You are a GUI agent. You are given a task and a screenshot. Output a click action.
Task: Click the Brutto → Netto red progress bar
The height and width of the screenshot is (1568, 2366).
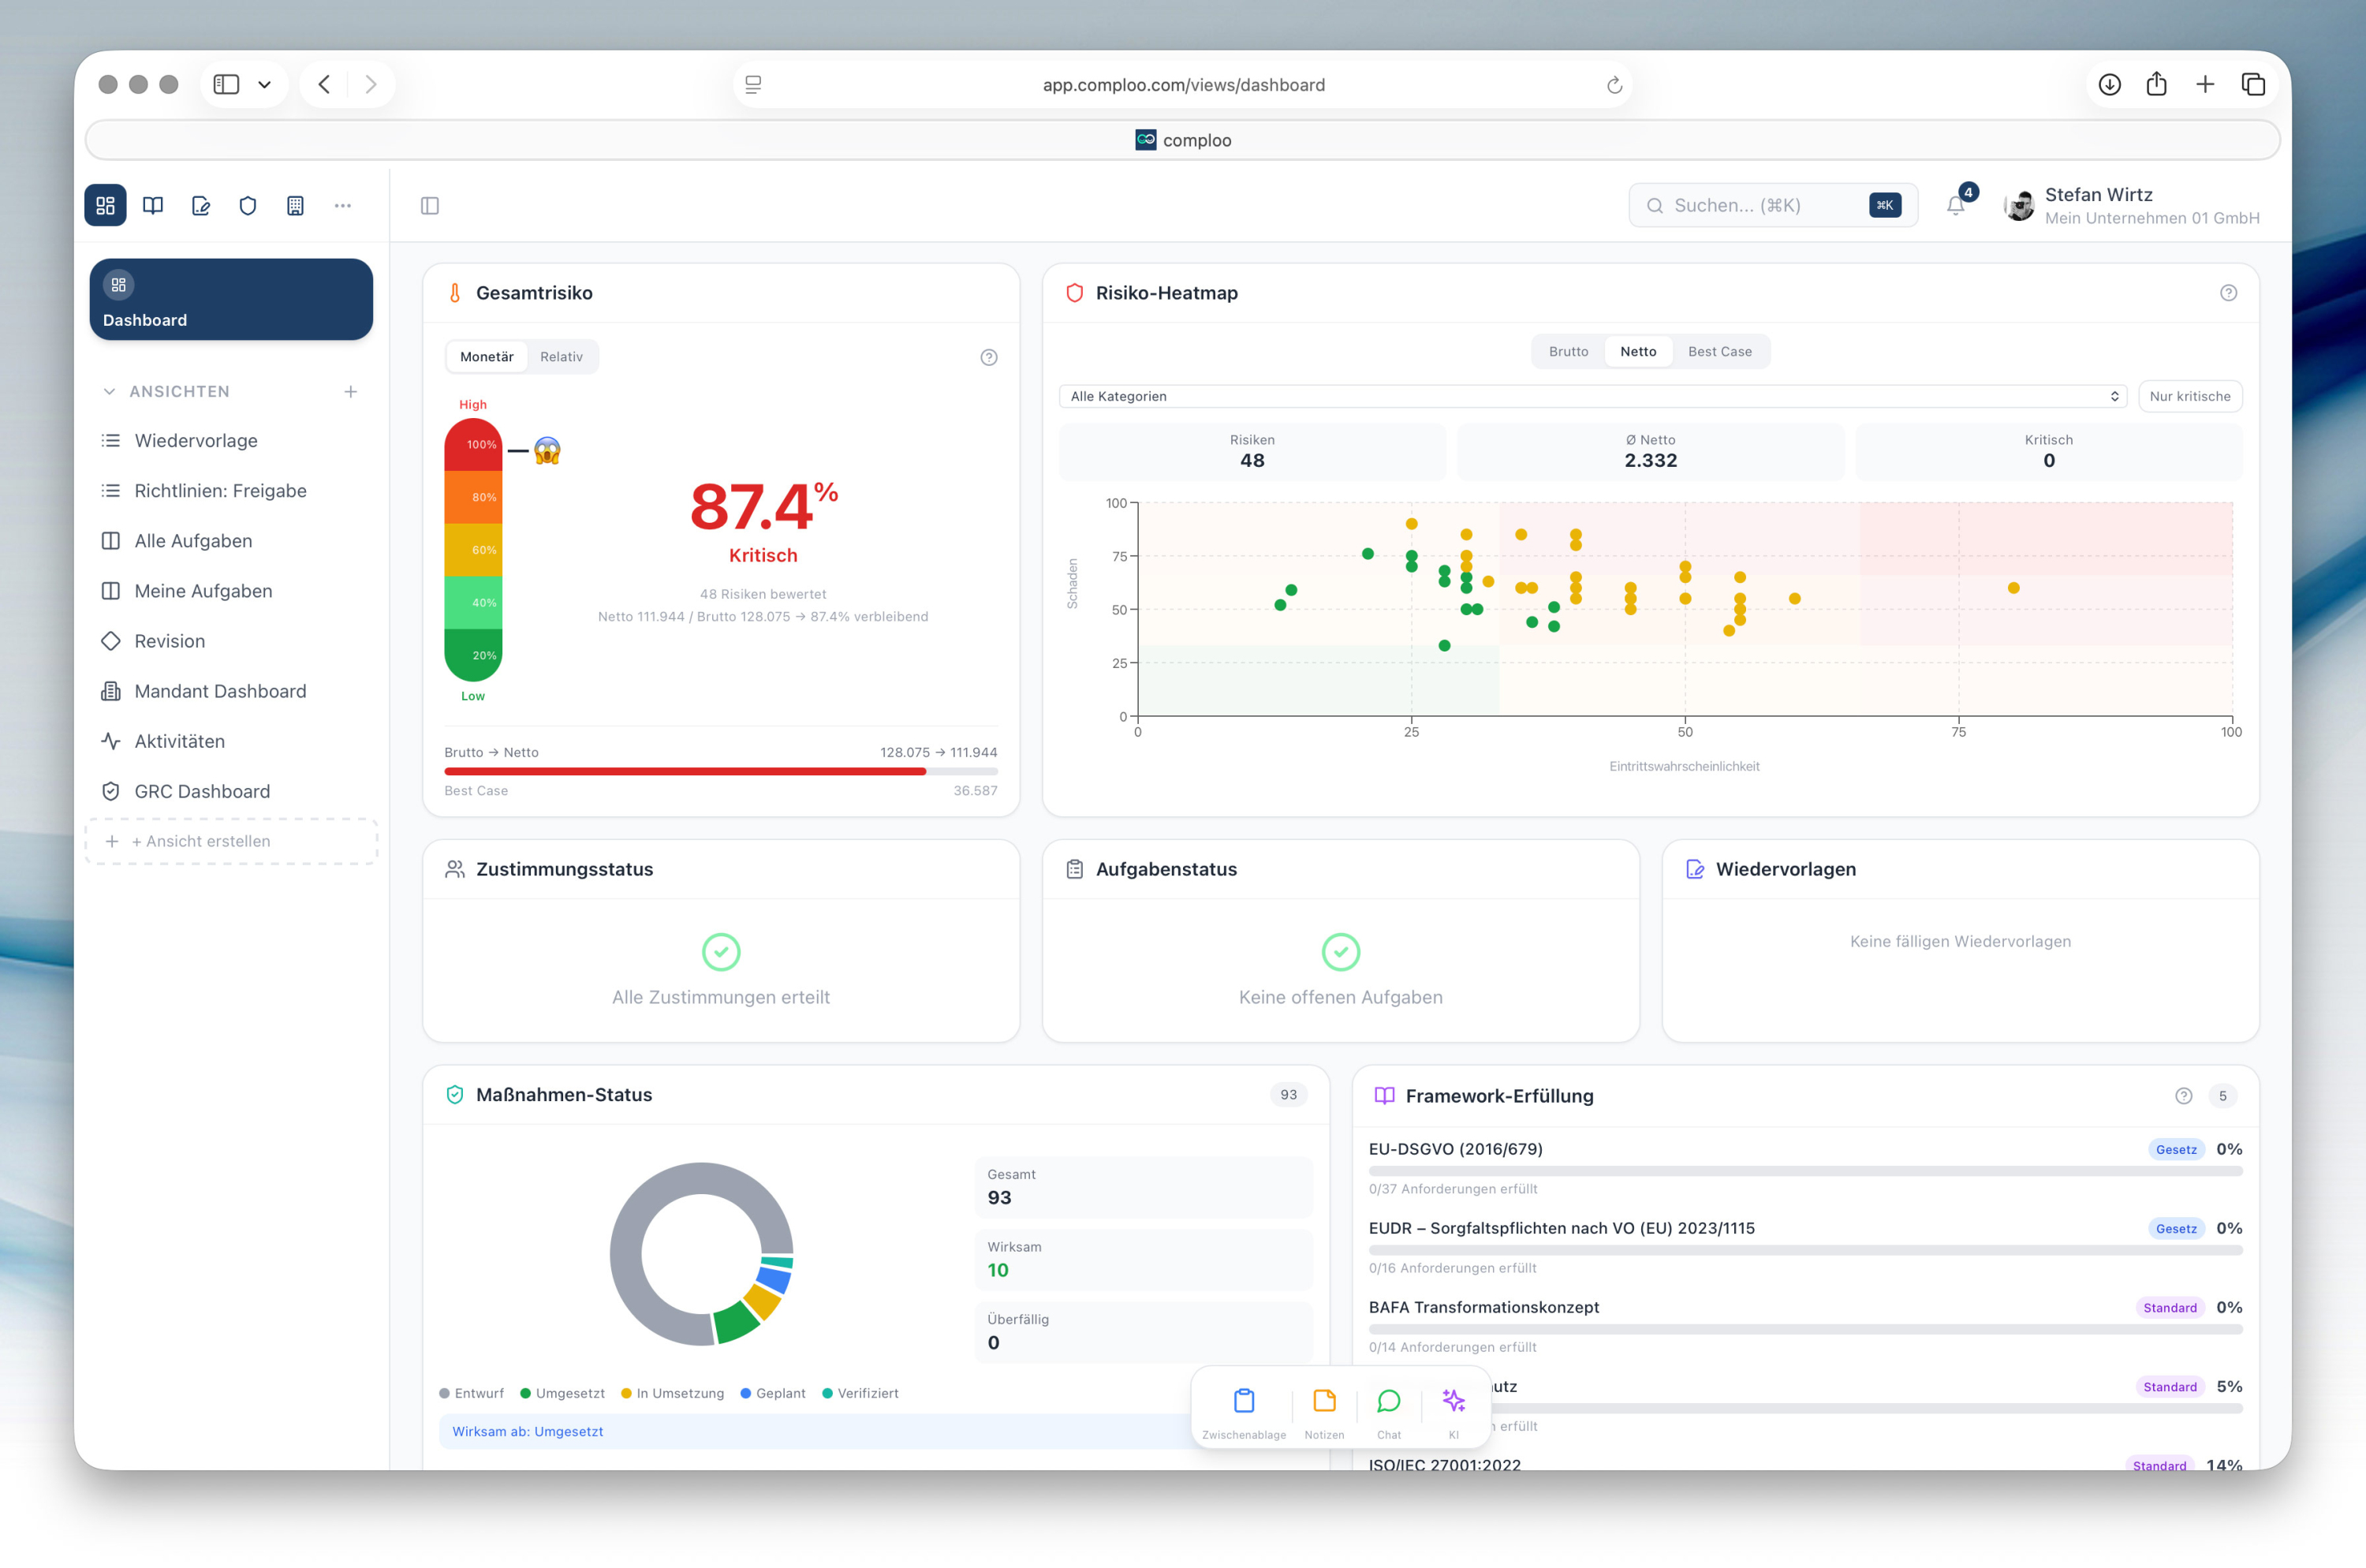click(685, 772)
